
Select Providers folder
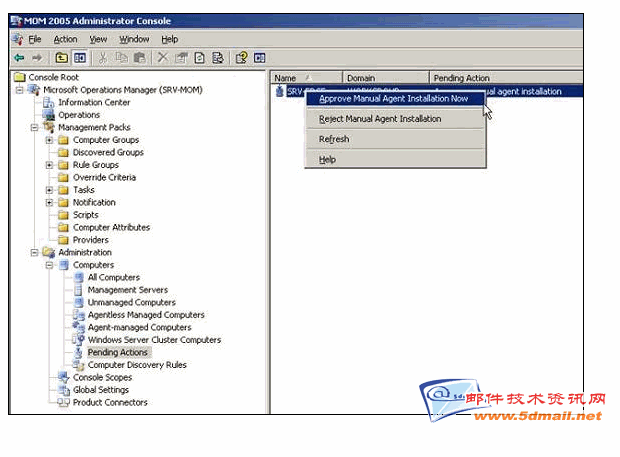pos(91,240)
